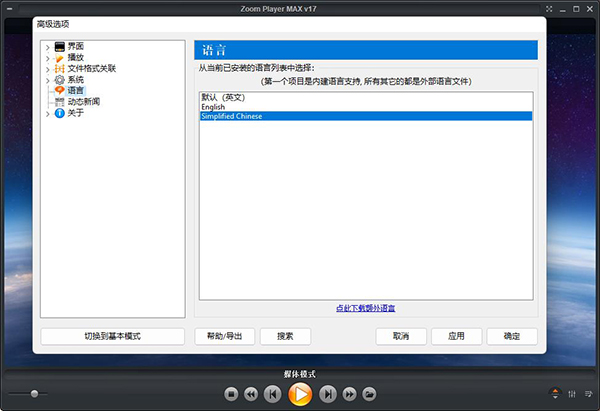Click the volume slider at bottom left
The height and width of the screenshot is (411, 600).
click(28, 394)
